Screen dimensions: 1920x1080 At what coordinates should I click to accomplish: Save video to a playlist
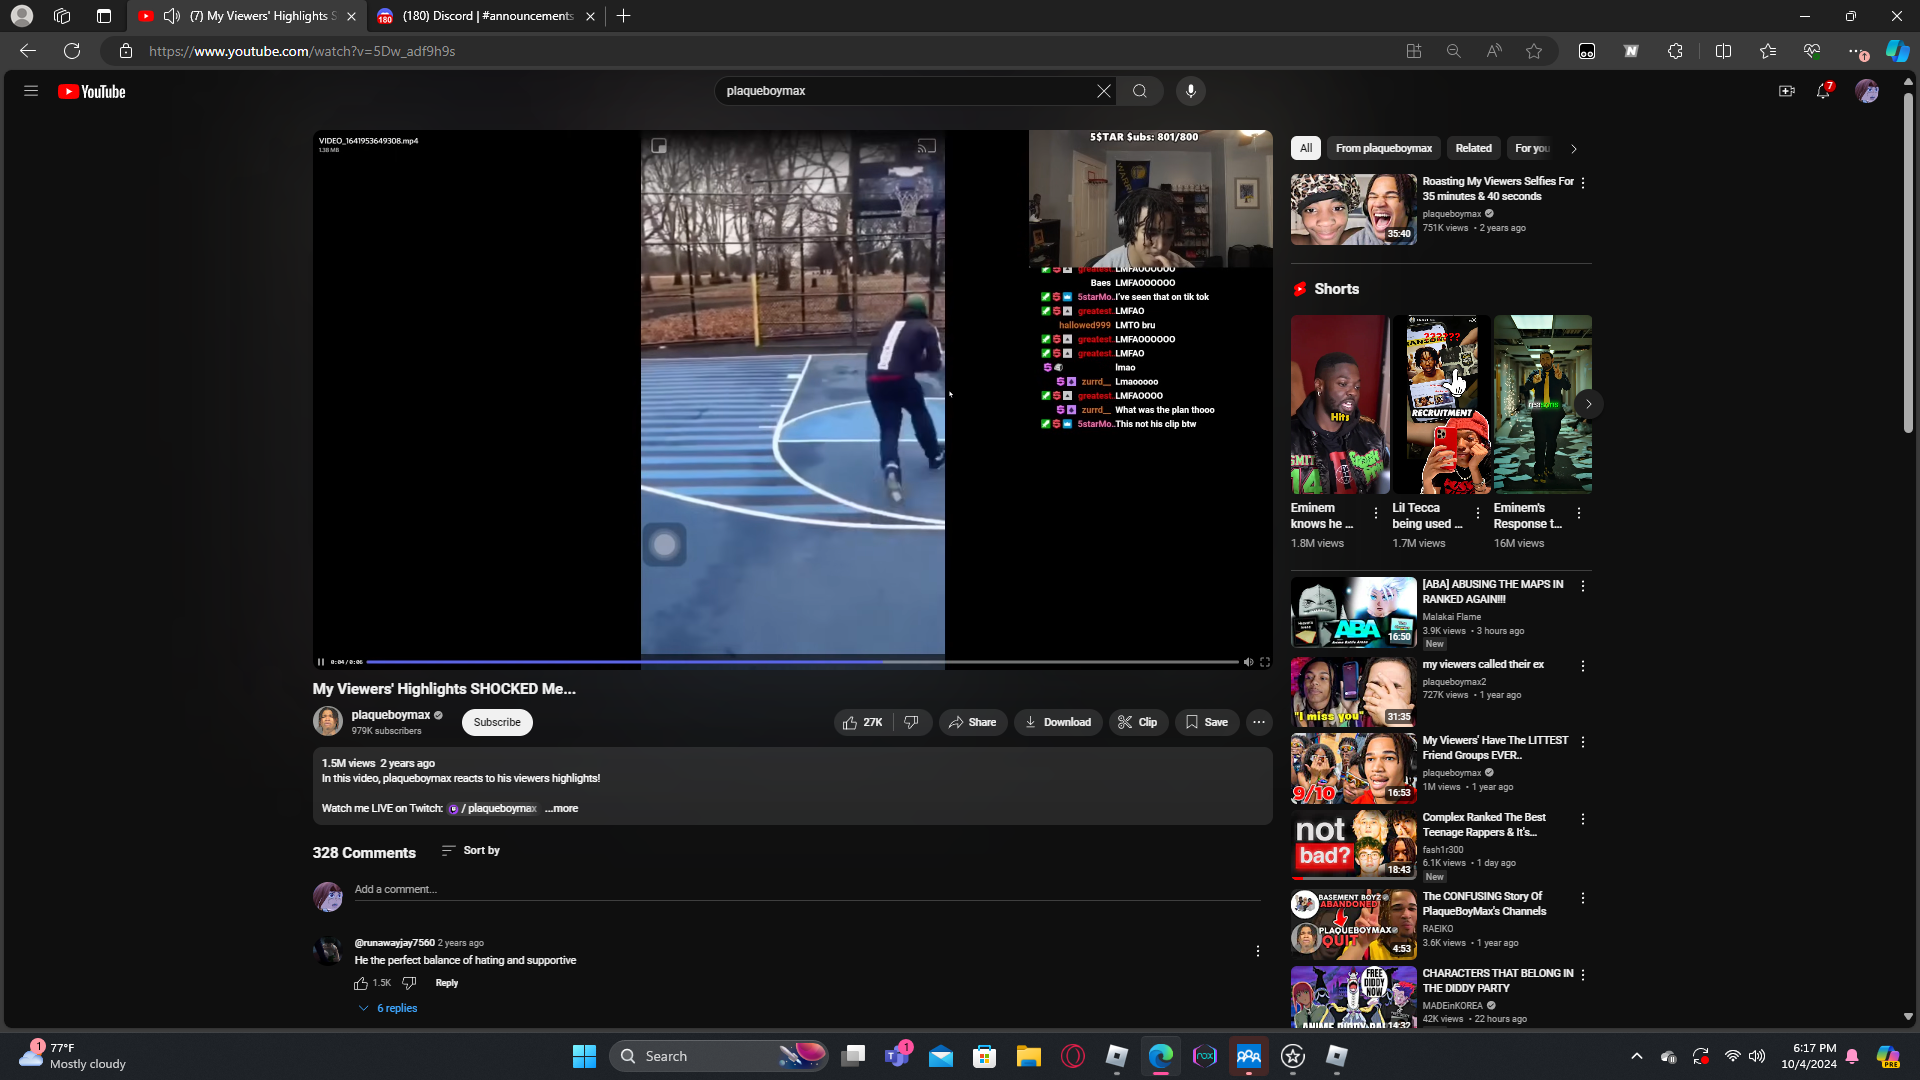tap(1207, 722)
